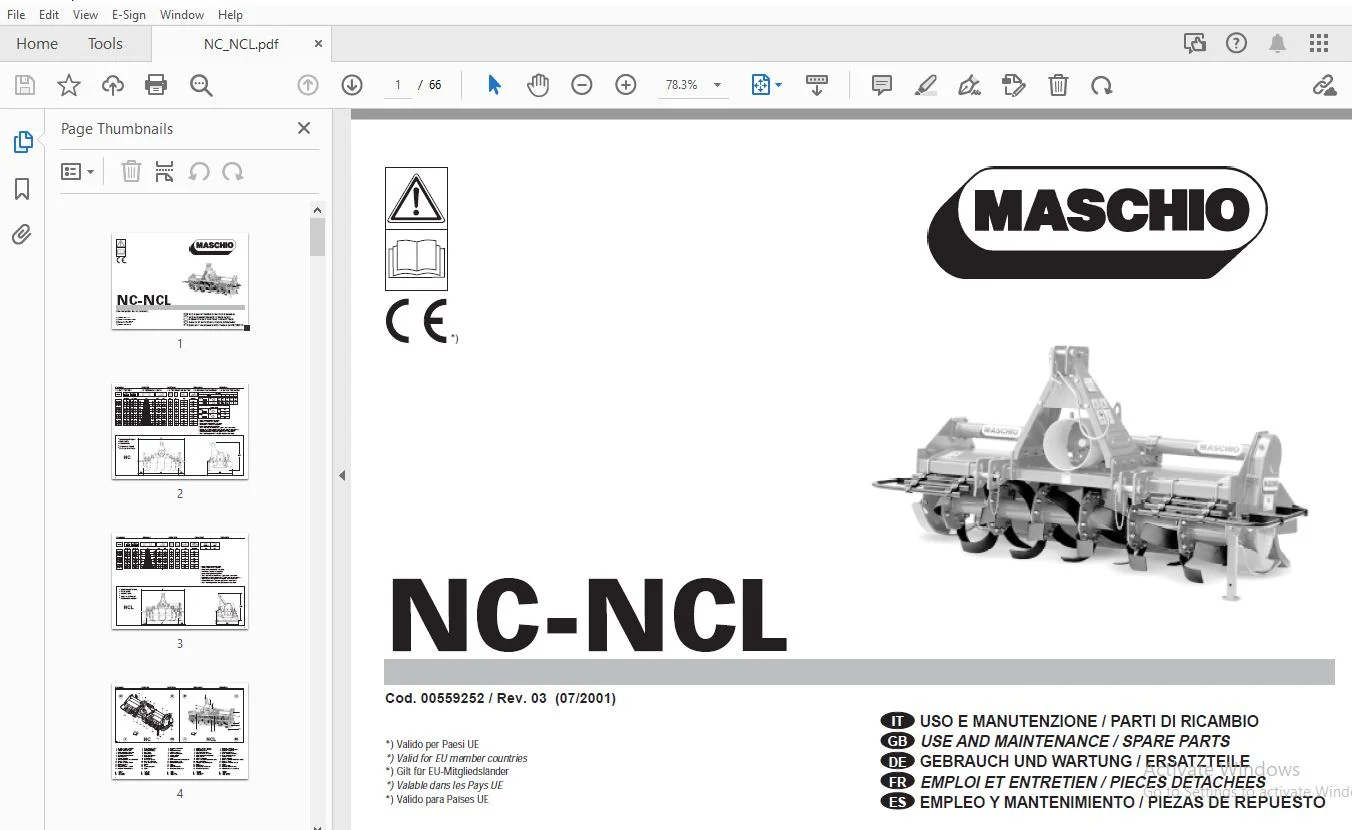Click 'Valid for EU member countries' footnote
Image resolution: width=1352 pixels, height=830 pixels.
click(456, 758)
